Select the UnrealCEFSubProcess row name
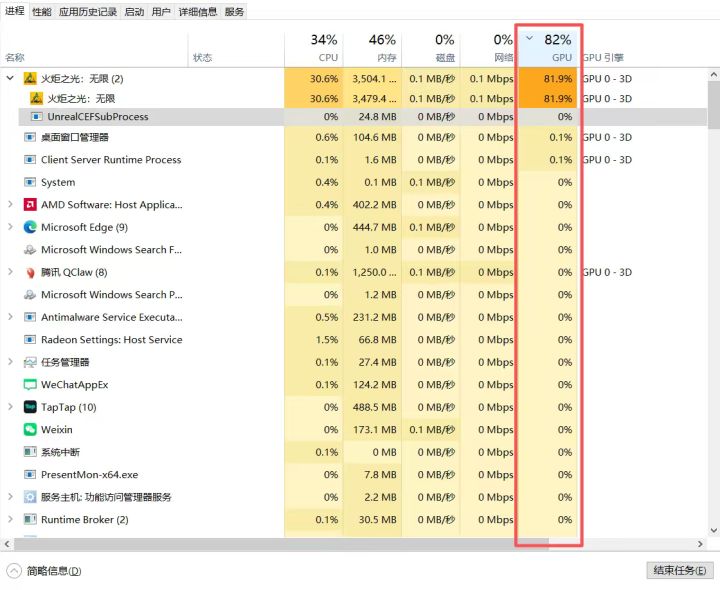Image resolution: width=720 pixels, height=590 pixels. click(x=98, y=117)
